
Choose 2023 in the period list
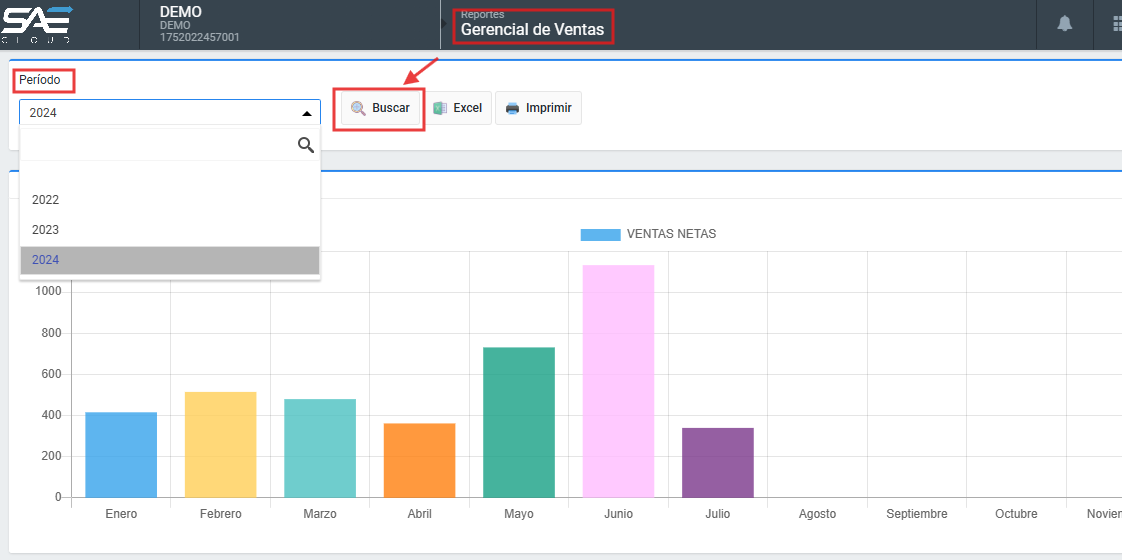pos(46,230)
